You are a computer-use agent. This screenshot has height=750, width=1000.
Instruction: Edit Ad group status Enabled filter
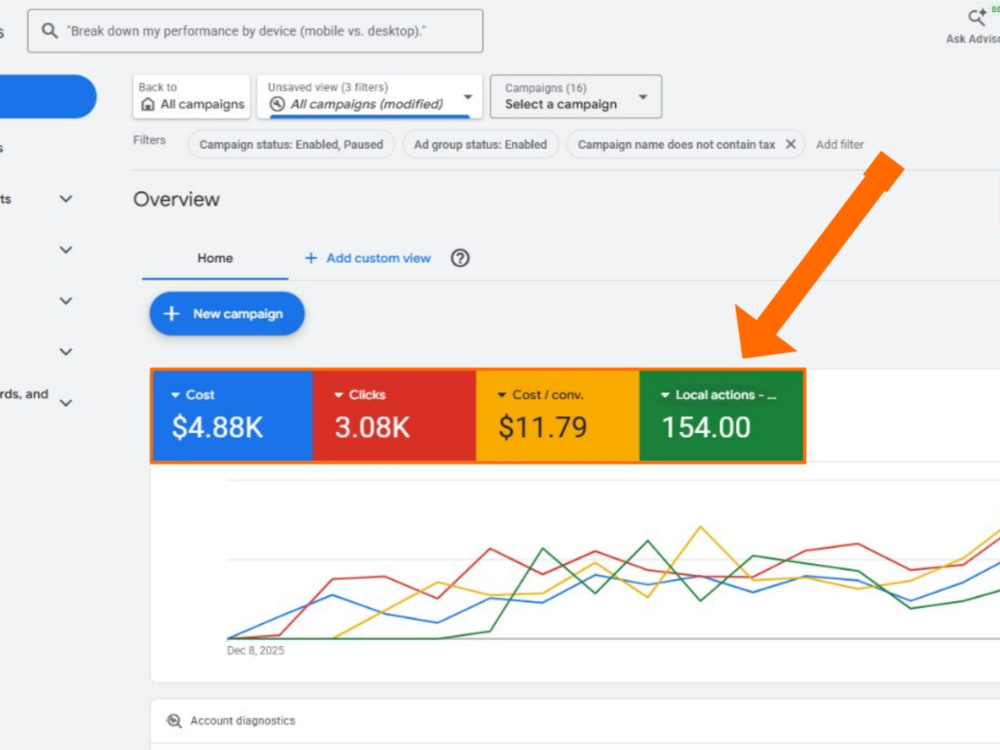click(480, 144)
